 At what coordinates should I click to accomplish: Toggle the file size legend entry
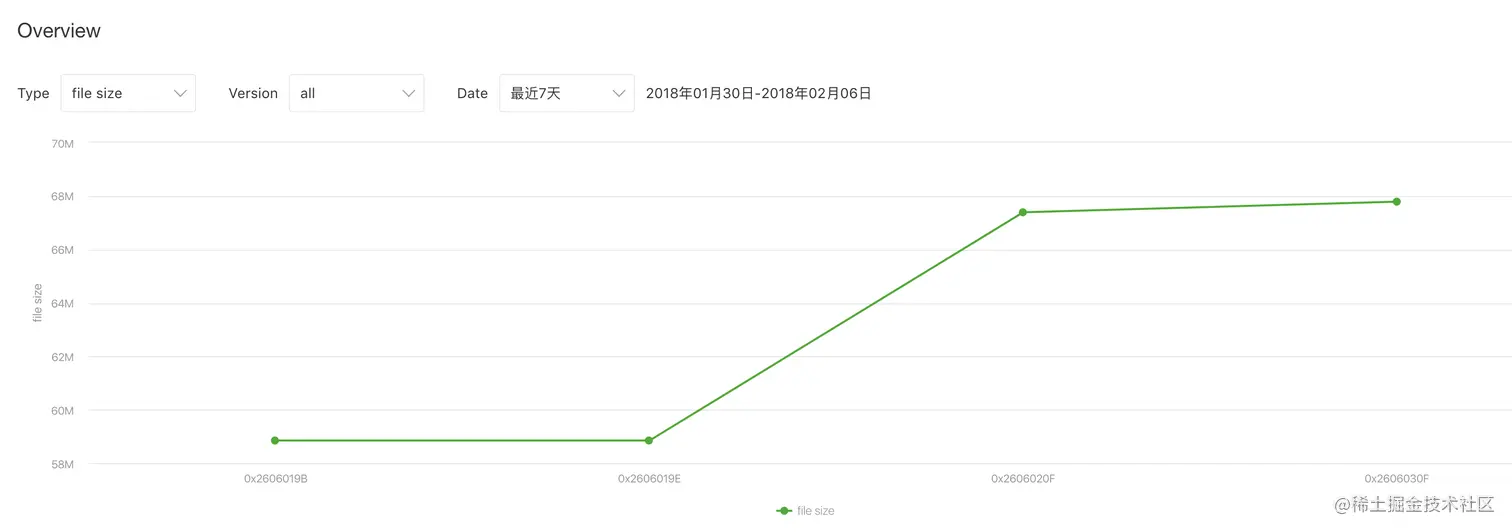pos(805,511)
